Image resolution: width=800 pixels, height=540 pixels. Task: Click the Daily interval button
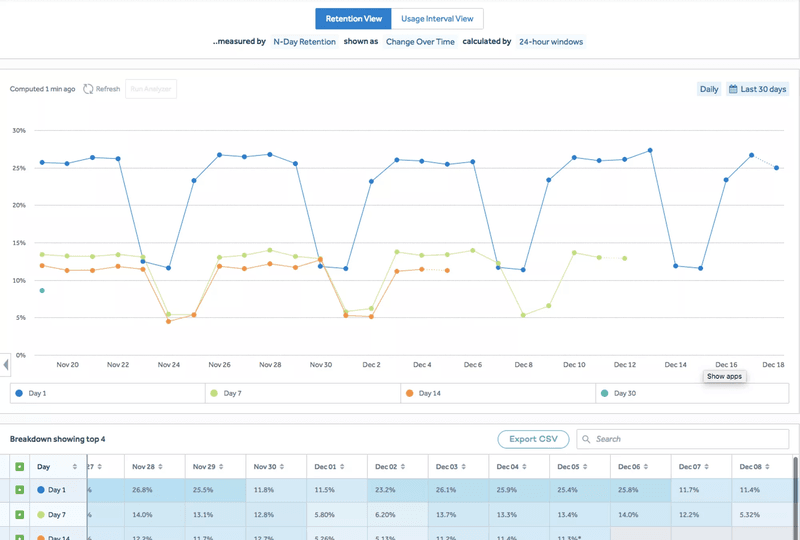(709, 89)
